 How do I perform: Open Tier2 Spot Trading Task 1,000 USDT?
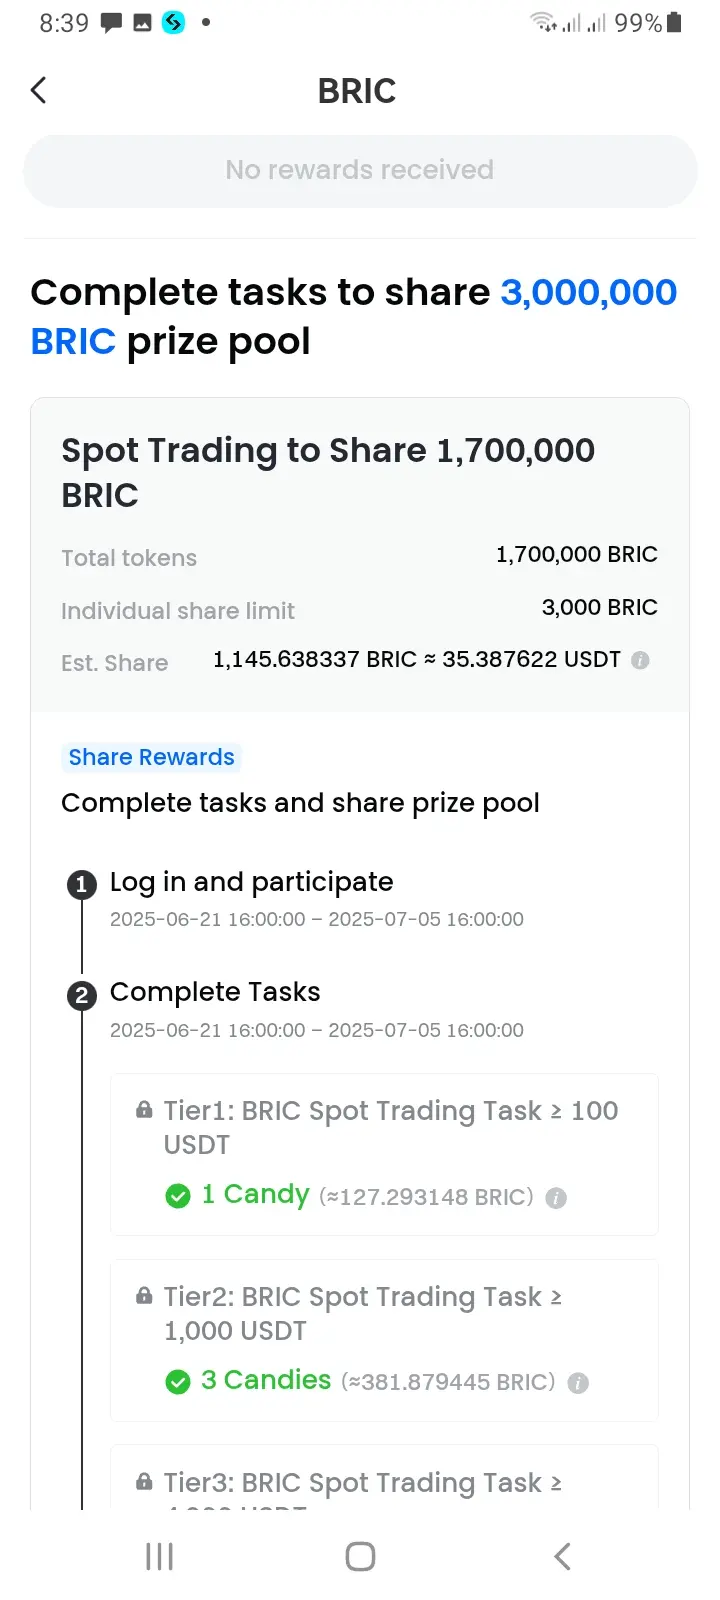click(384, 1340)
